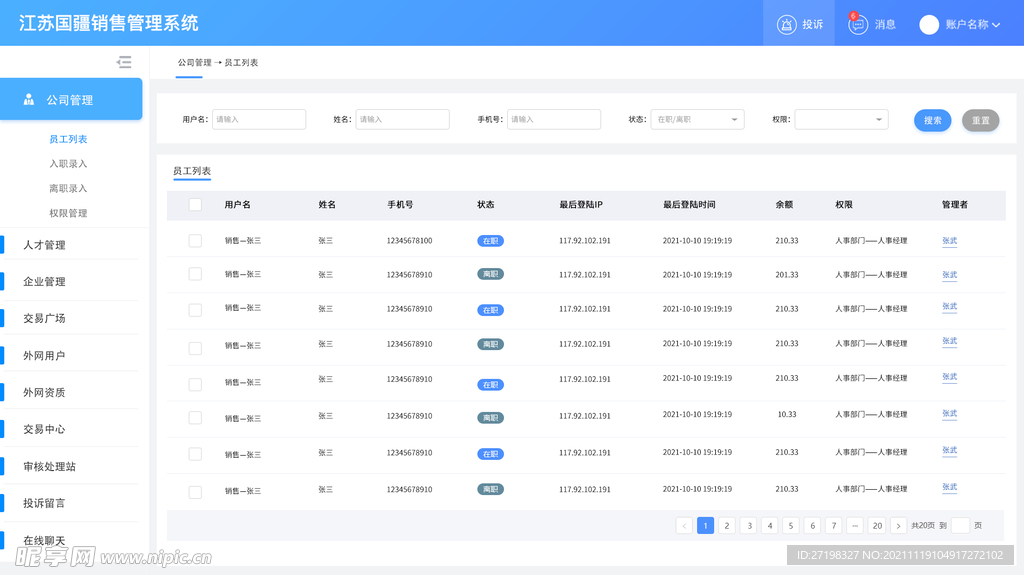This screenshot has width=1024, height=575.
Task: Click the pagination ellipsis button
Action: point(855,525)
